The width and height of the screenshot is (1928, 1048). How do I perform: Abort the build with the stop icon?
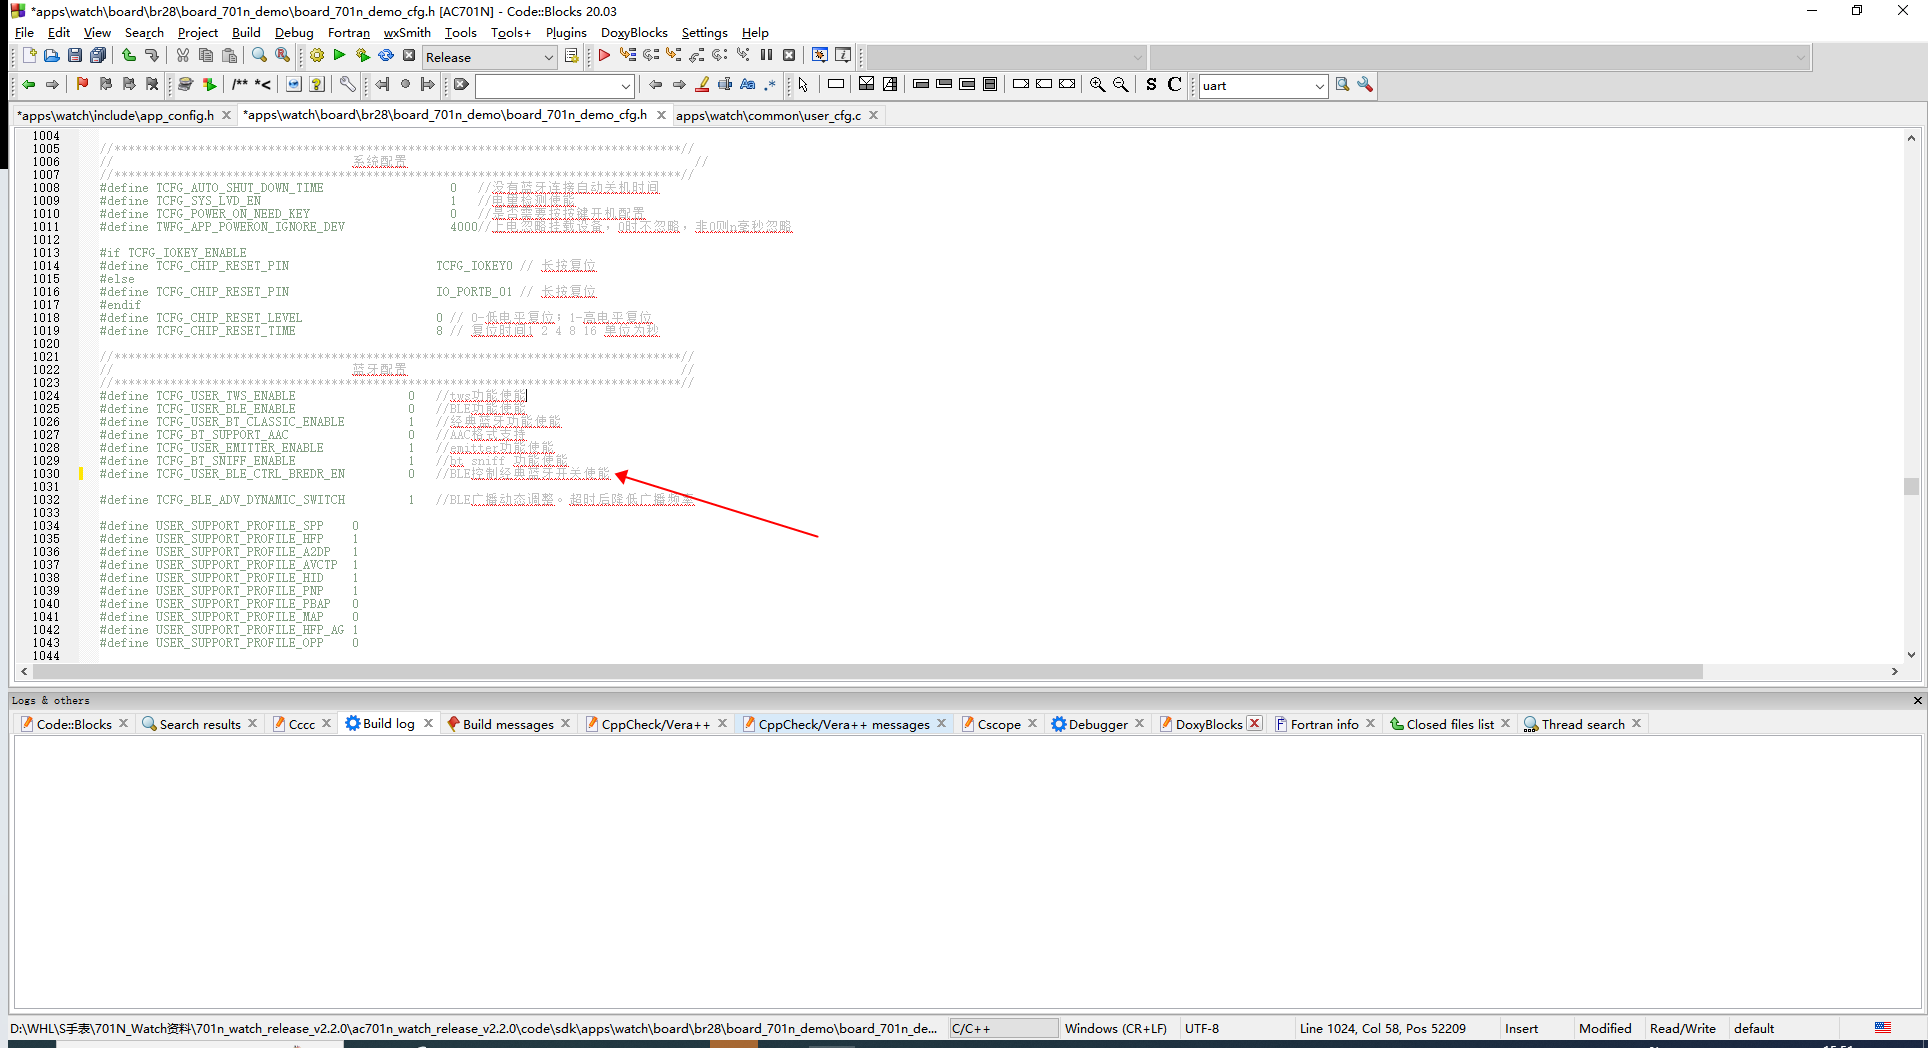pos(408,56)
